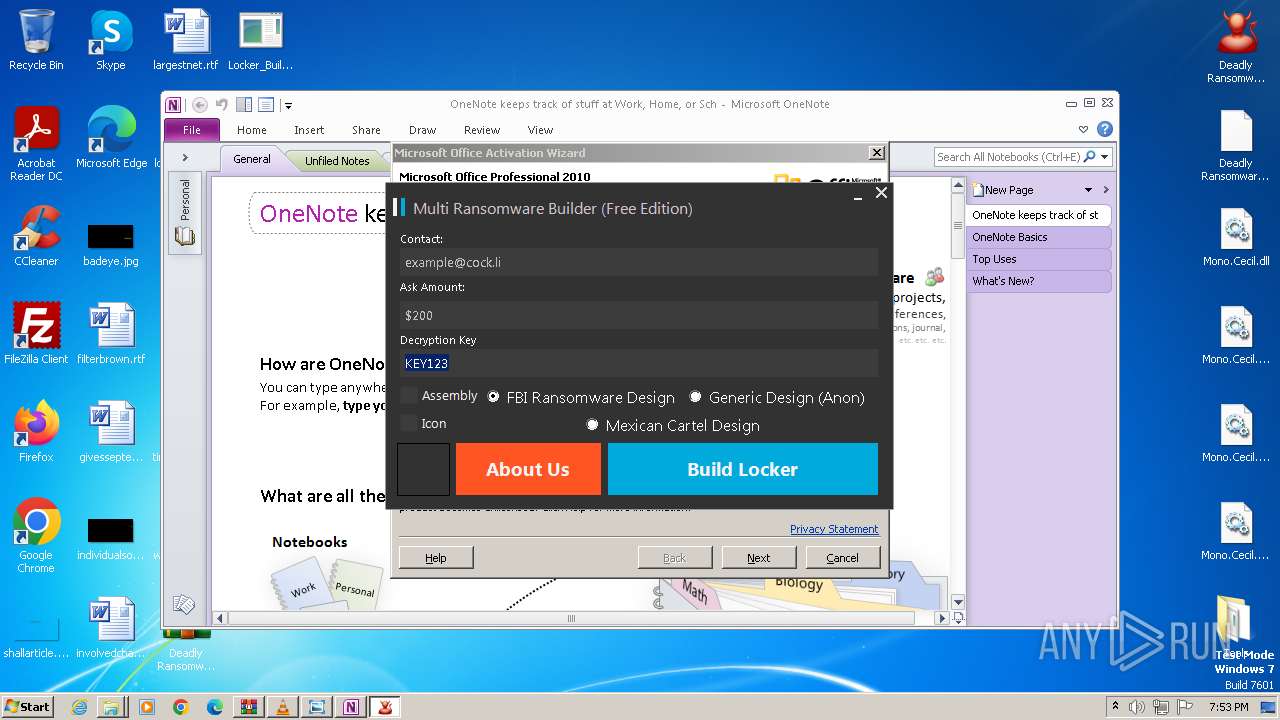The height and width of the screenshot is (720, 1280).
Task: Click the dark icon preview box
Action: click(423, 470)
